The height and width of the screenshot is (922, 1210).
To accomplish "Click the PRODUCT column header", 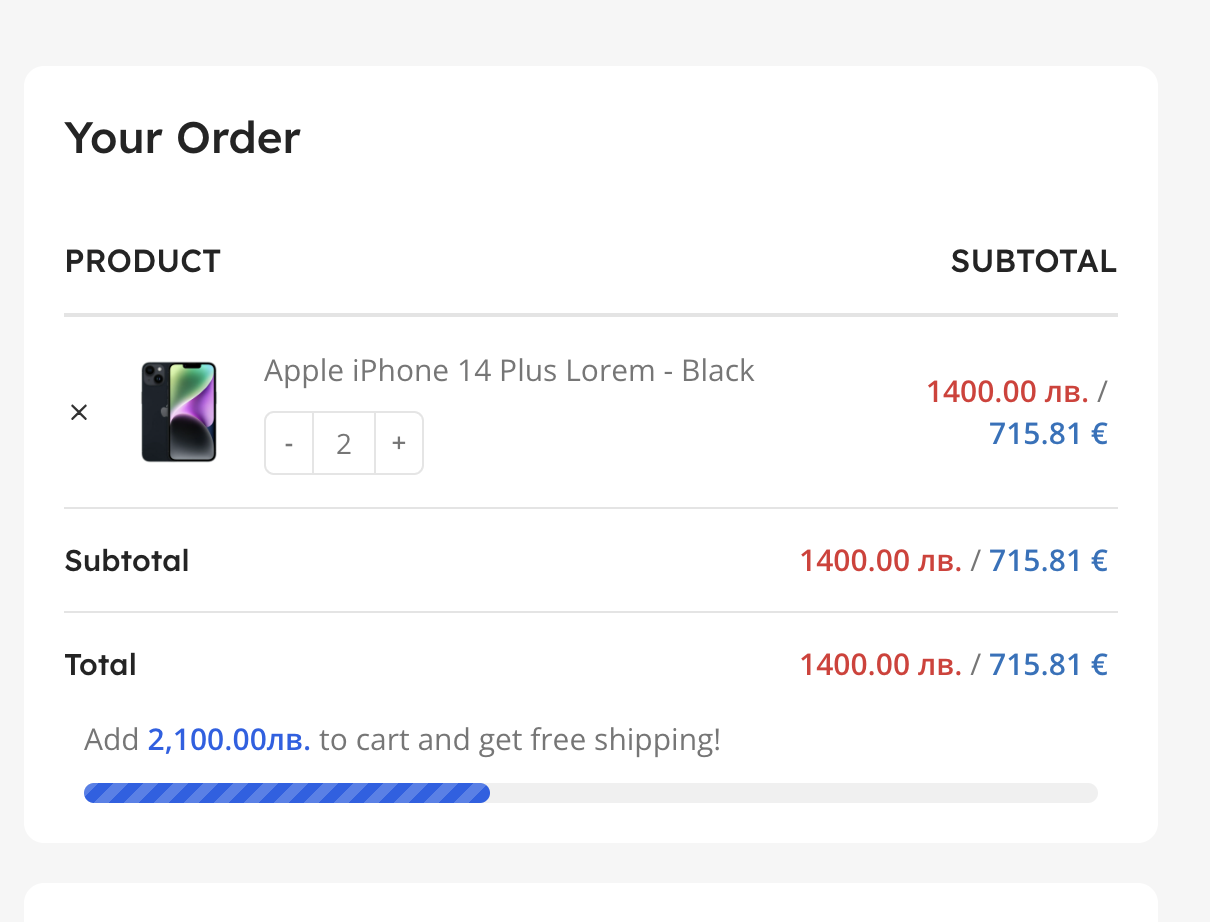I will (142, 261).
